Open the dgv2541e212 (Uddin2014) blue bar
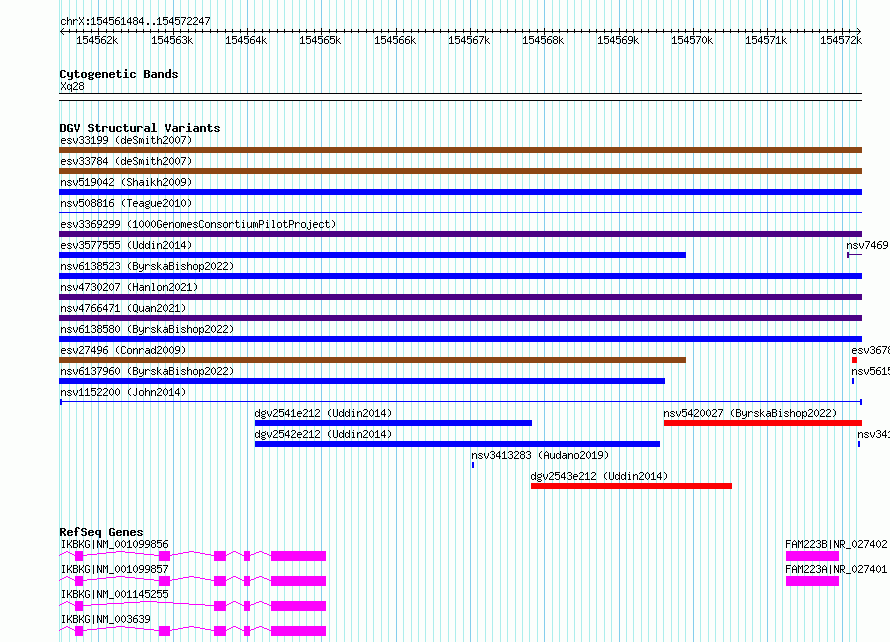 393,423
